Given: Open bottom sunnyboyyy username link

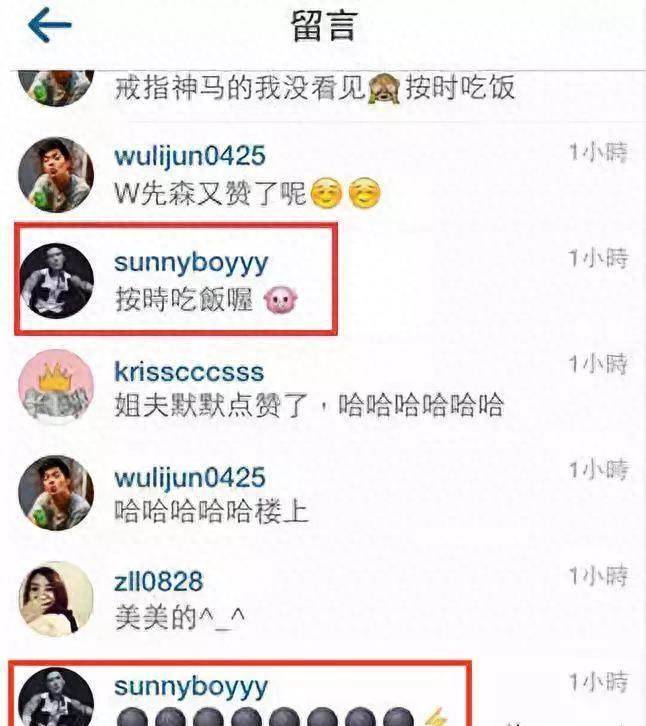Looking at the screenshot, I should [x=191, y=687].
